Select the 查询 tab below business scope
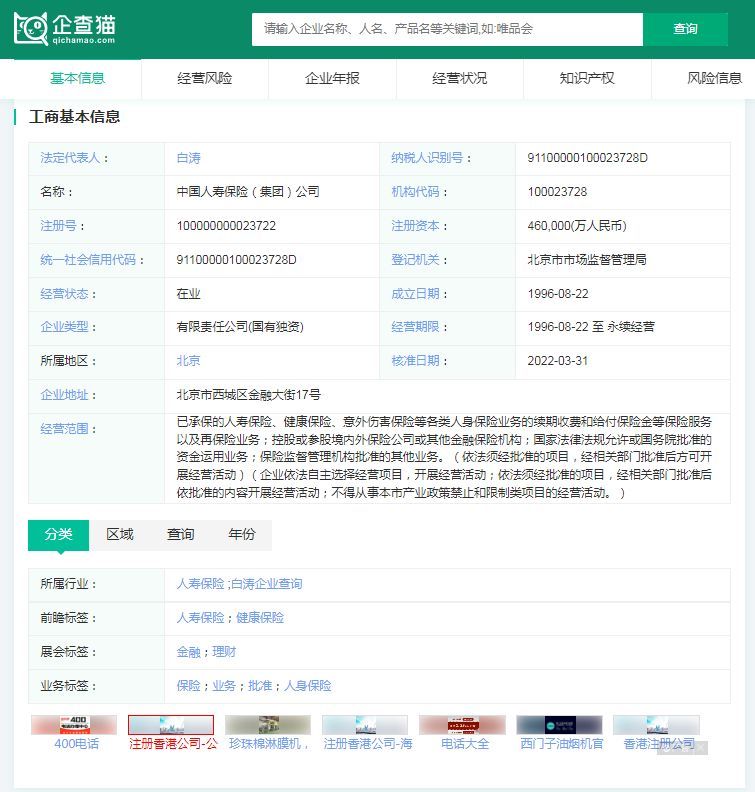The image size is (755, 792). pos(181,534)
